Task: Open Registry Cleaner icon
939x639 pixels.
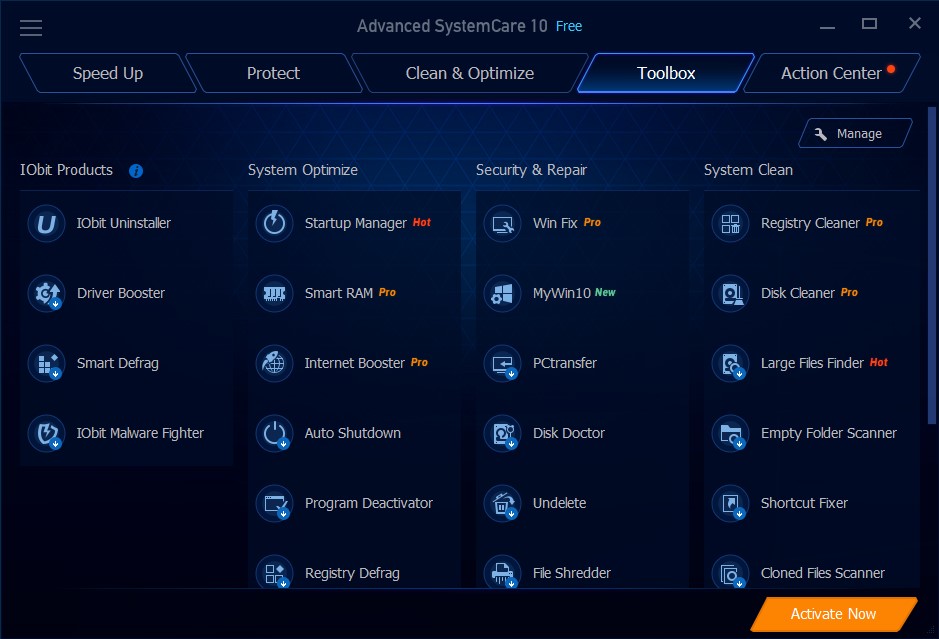Action: point(730,224)
